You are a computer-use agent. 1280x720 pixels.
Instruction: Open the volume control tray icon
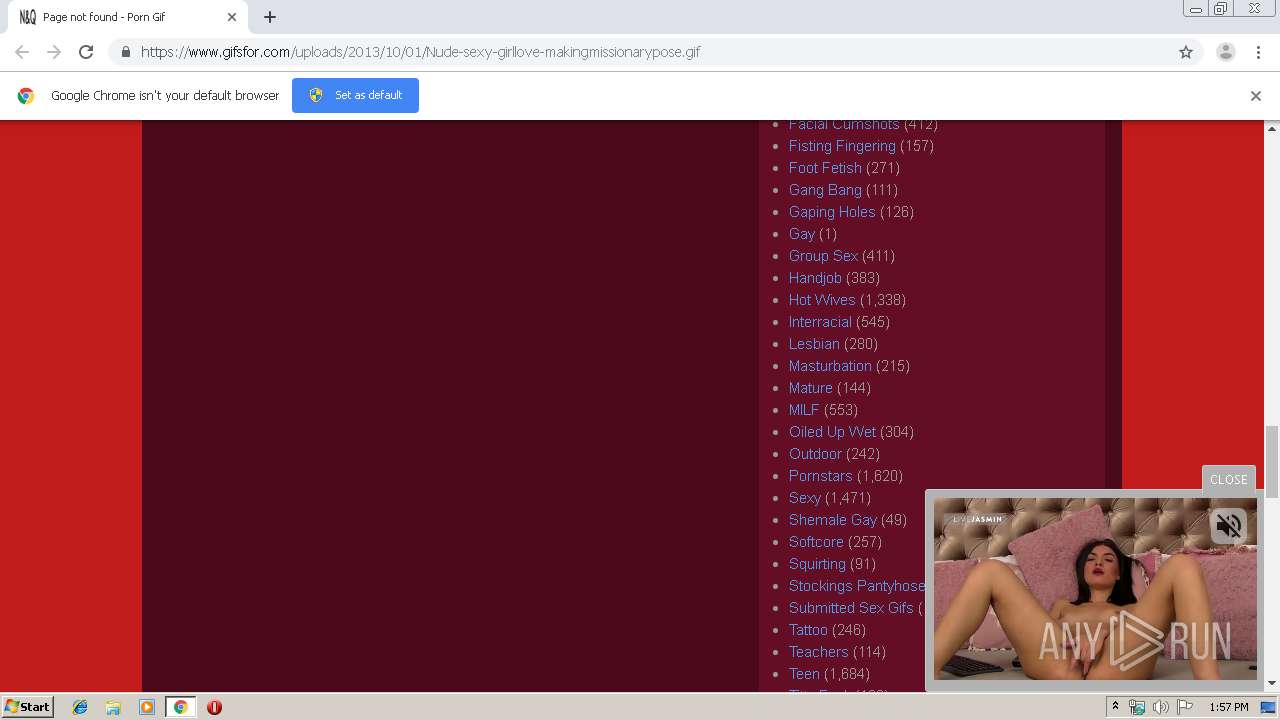[x=1161, y=707]
